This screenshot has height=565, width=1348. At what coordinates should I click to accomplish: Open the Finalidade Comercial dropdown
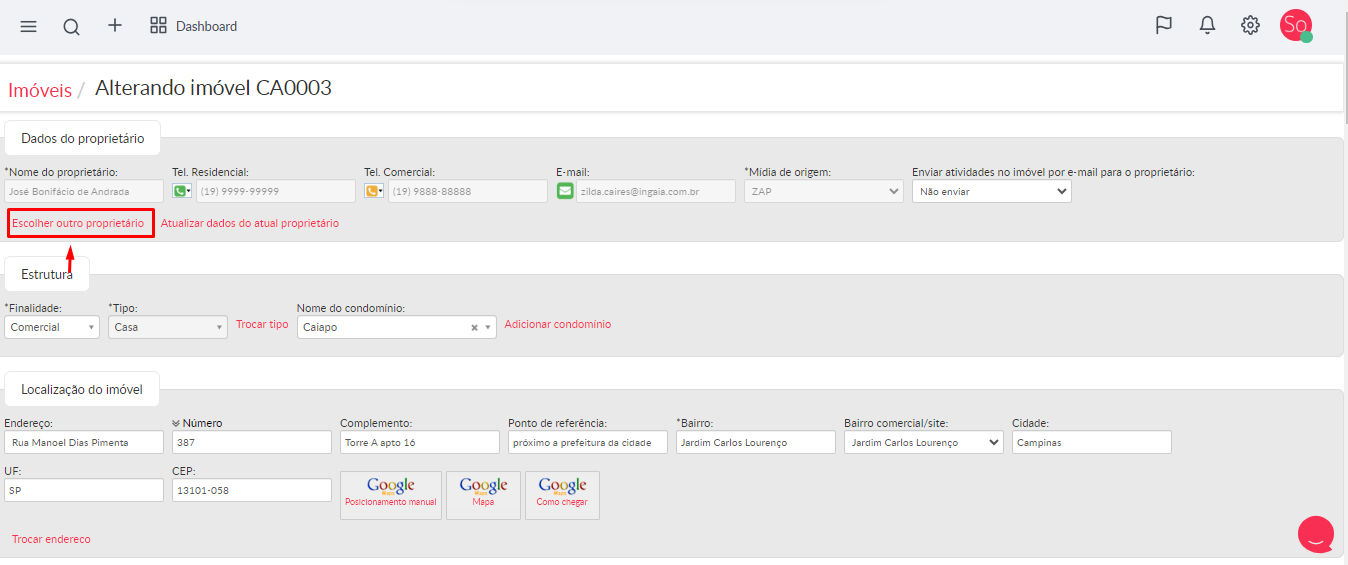tap(52, 327)
